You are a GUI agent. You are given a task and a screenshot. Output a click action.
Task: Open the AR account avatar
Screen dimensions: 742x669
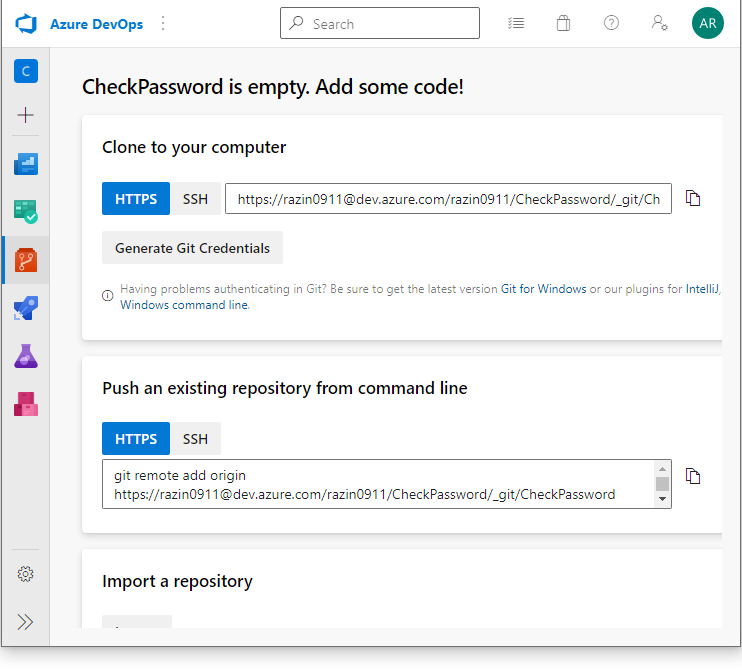tap(707, 23)
